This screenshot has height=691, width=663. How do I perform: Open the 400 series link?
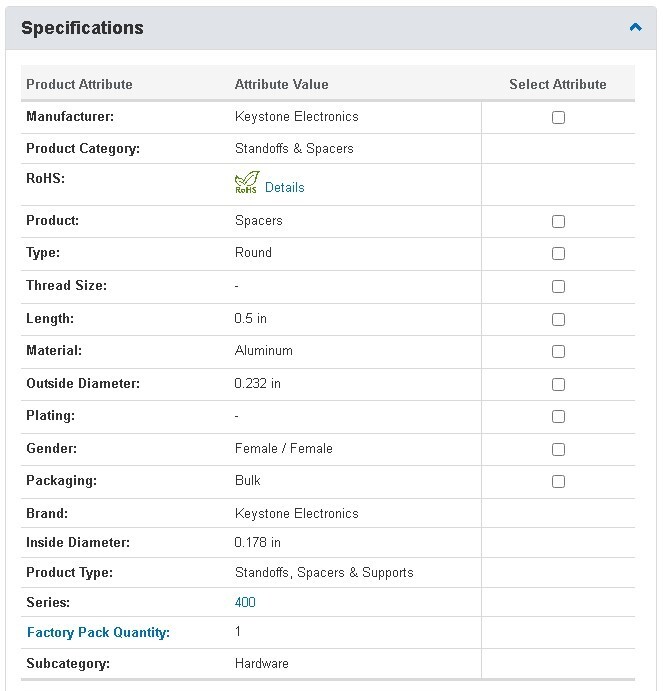click(x=245, y=602)
